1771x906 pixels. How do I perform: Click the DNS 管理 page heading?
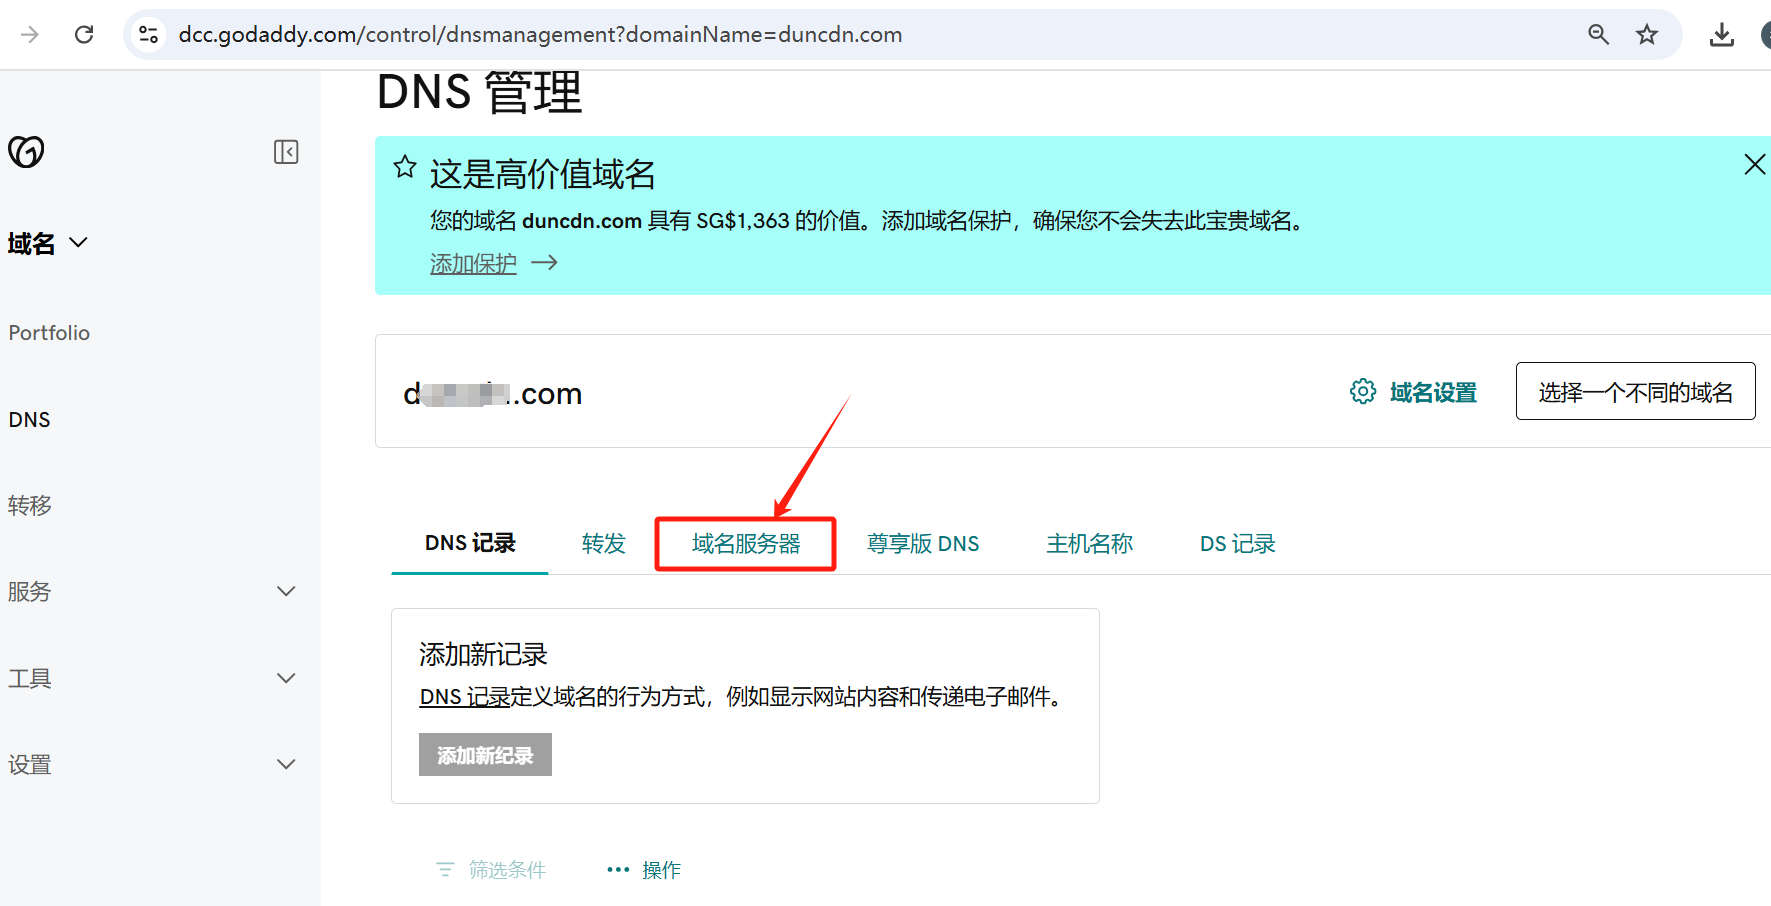click(479, 92)
